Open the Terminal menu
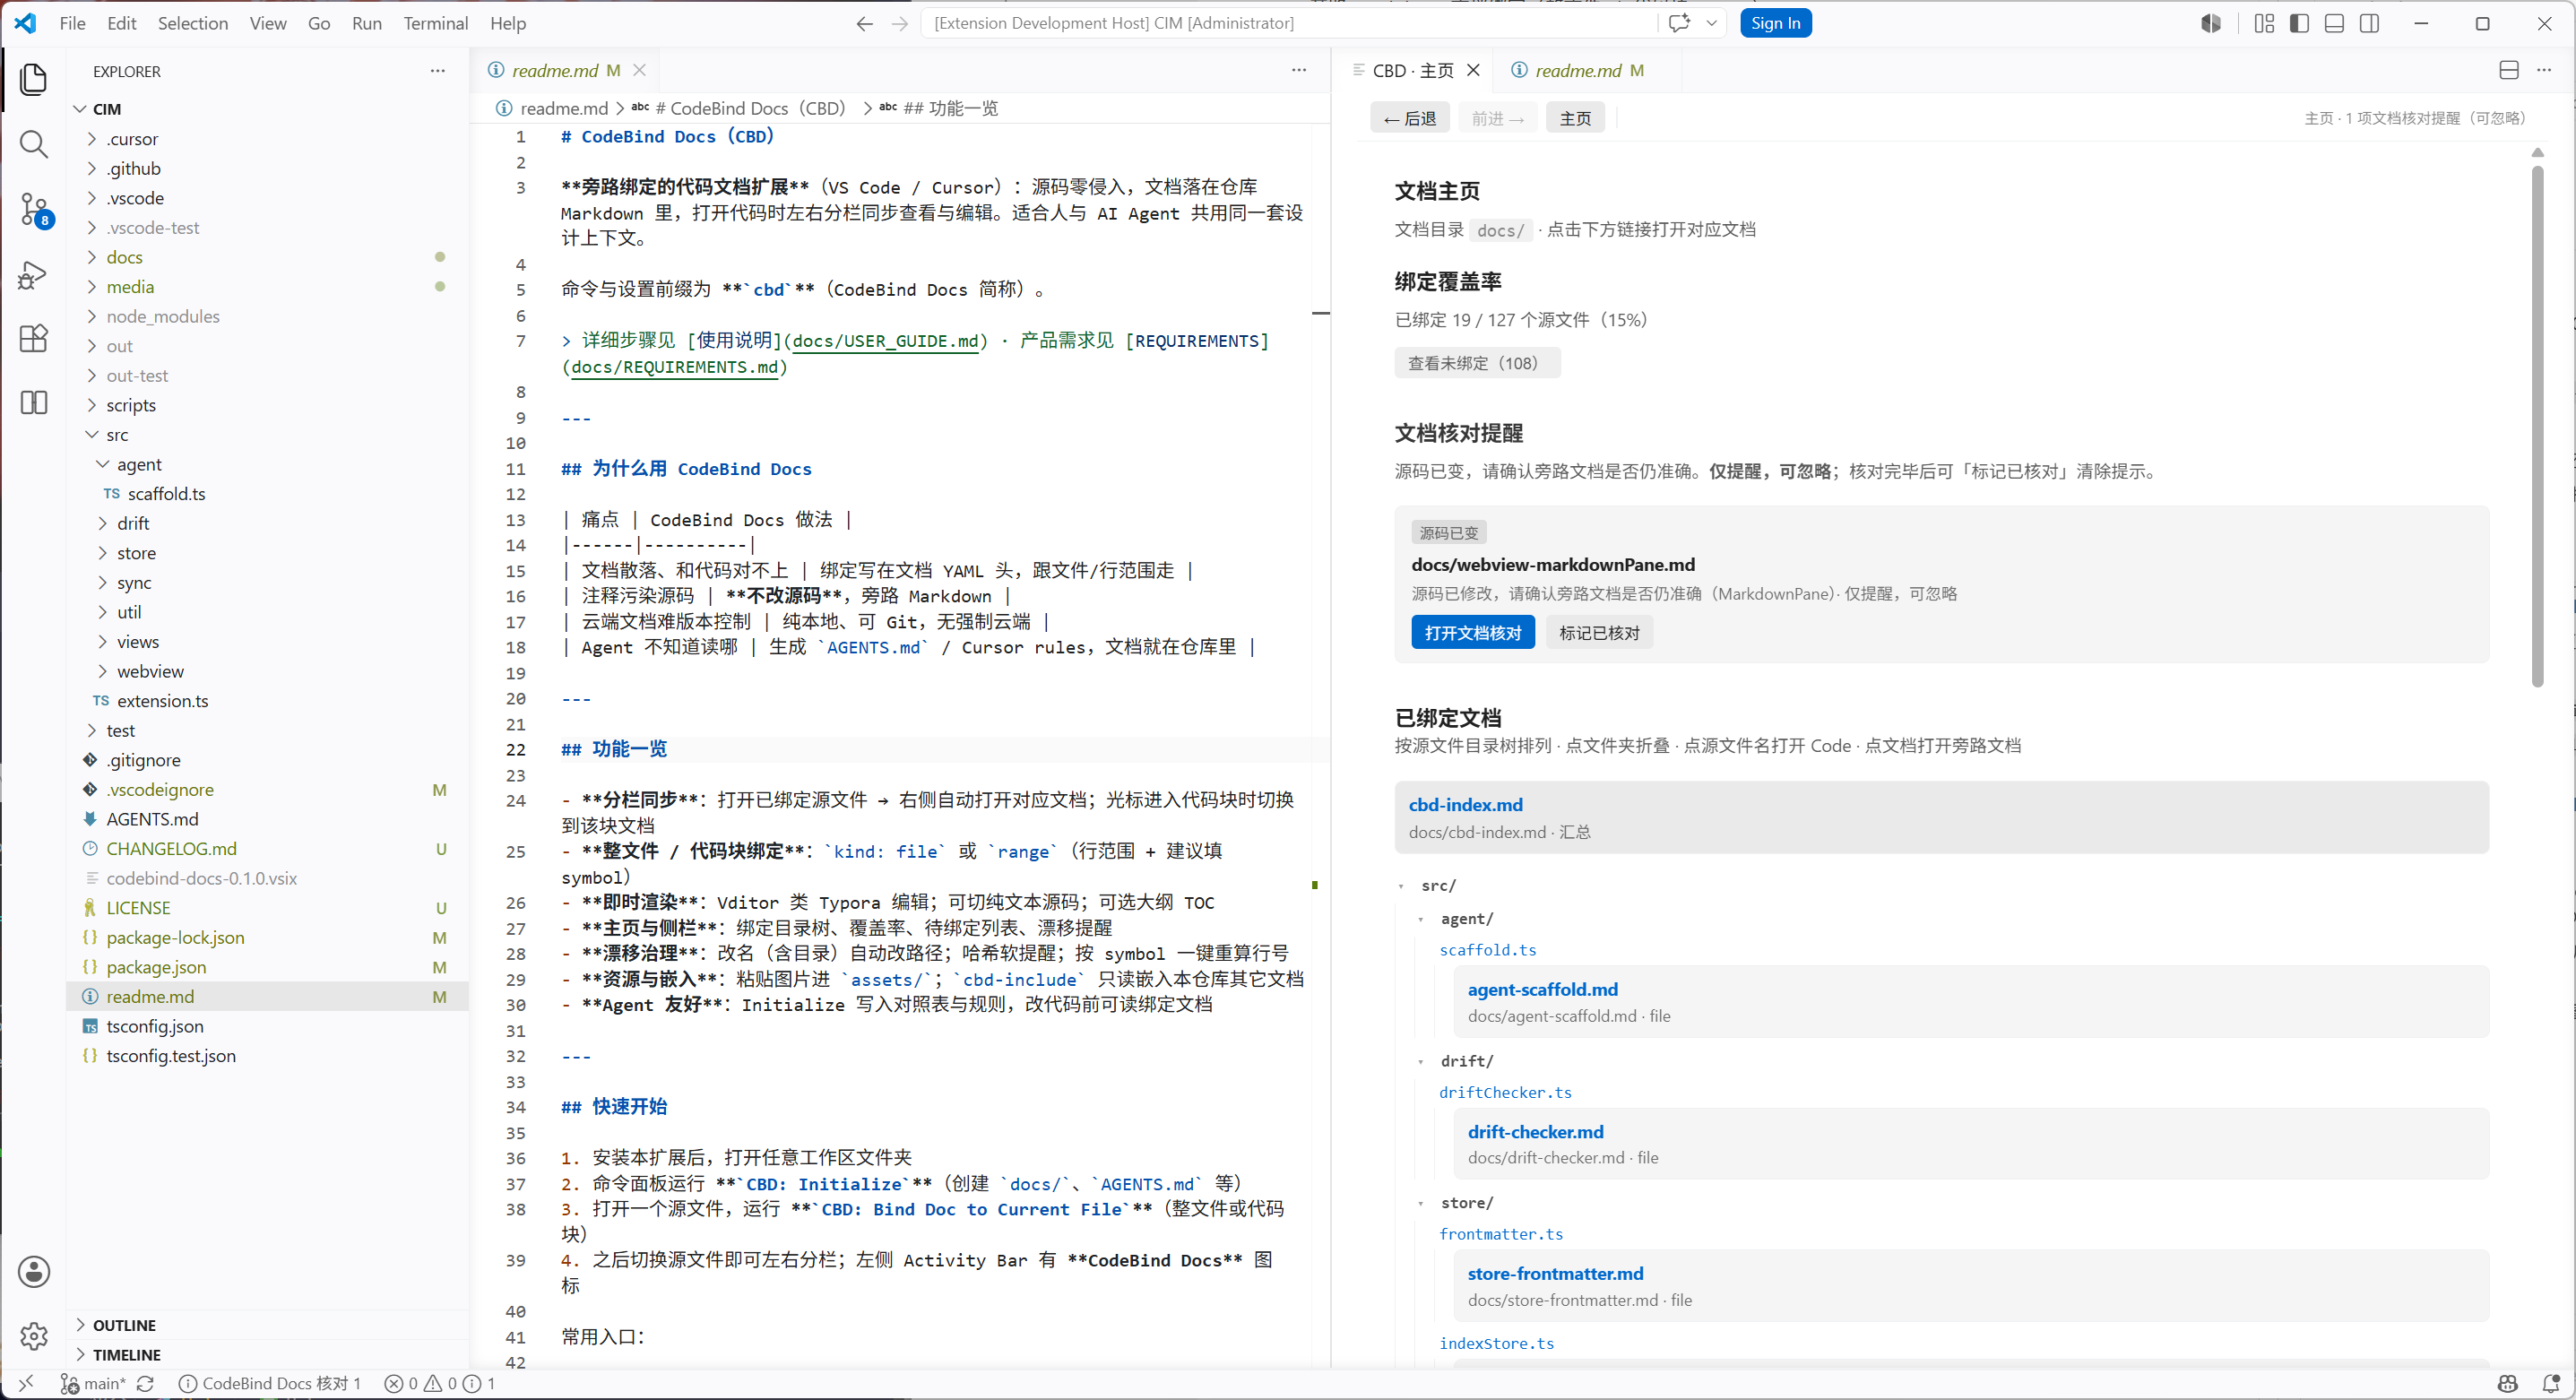This screenshot has height=1400, width=2576. [x=435, y=23]
